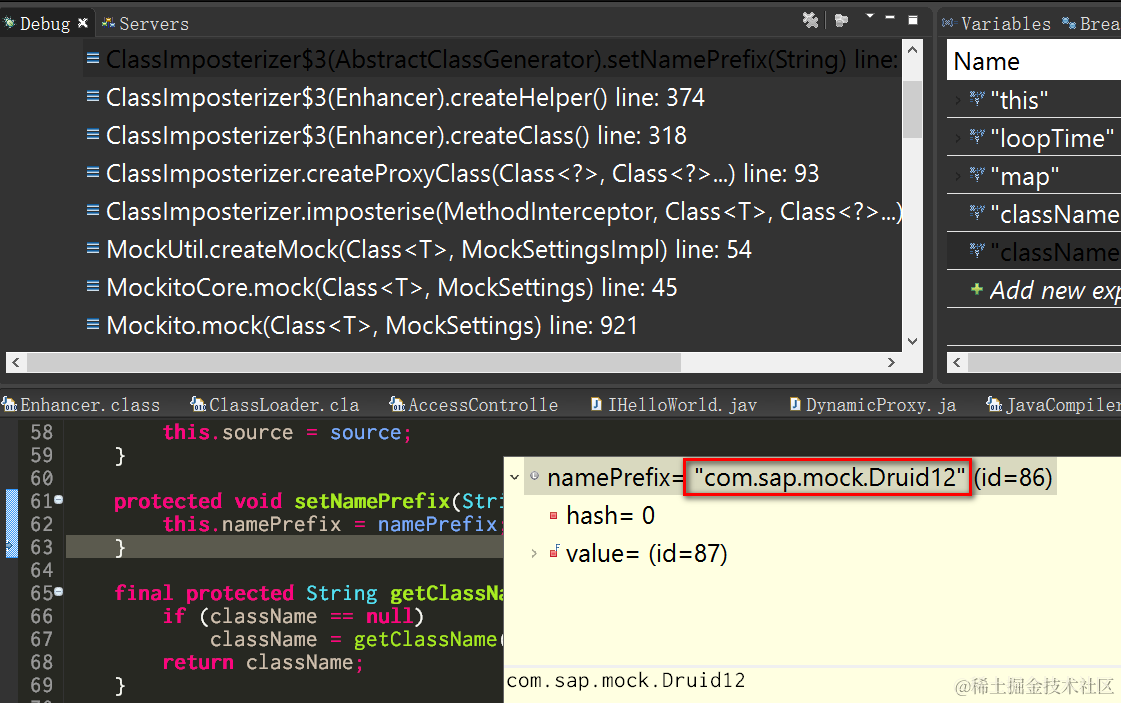Click line number 58 in the gutter
The height and width of the screenshot is (703, 1121).
[41, 432]
